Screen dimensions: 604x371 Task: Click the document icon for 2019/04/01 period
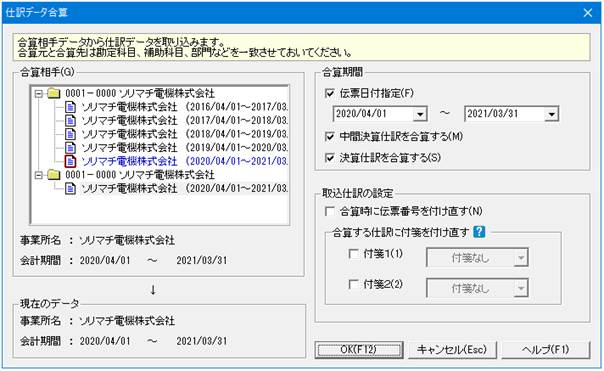click(70, 148)
